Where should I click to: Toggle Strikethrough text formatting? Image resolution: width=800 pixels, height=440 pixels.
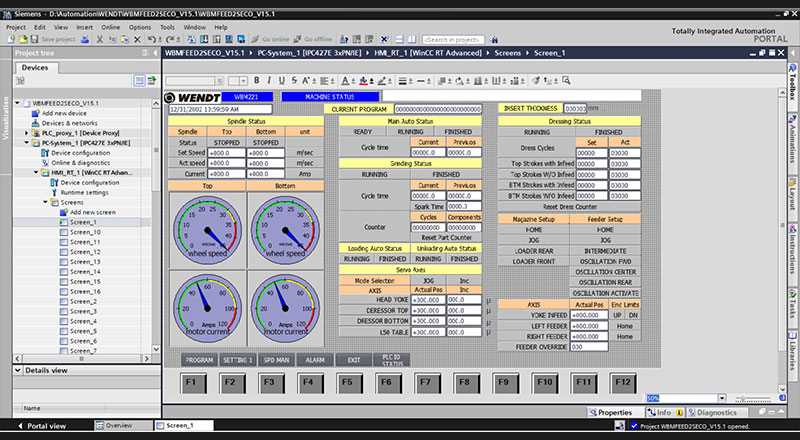(x=294, y=81)
